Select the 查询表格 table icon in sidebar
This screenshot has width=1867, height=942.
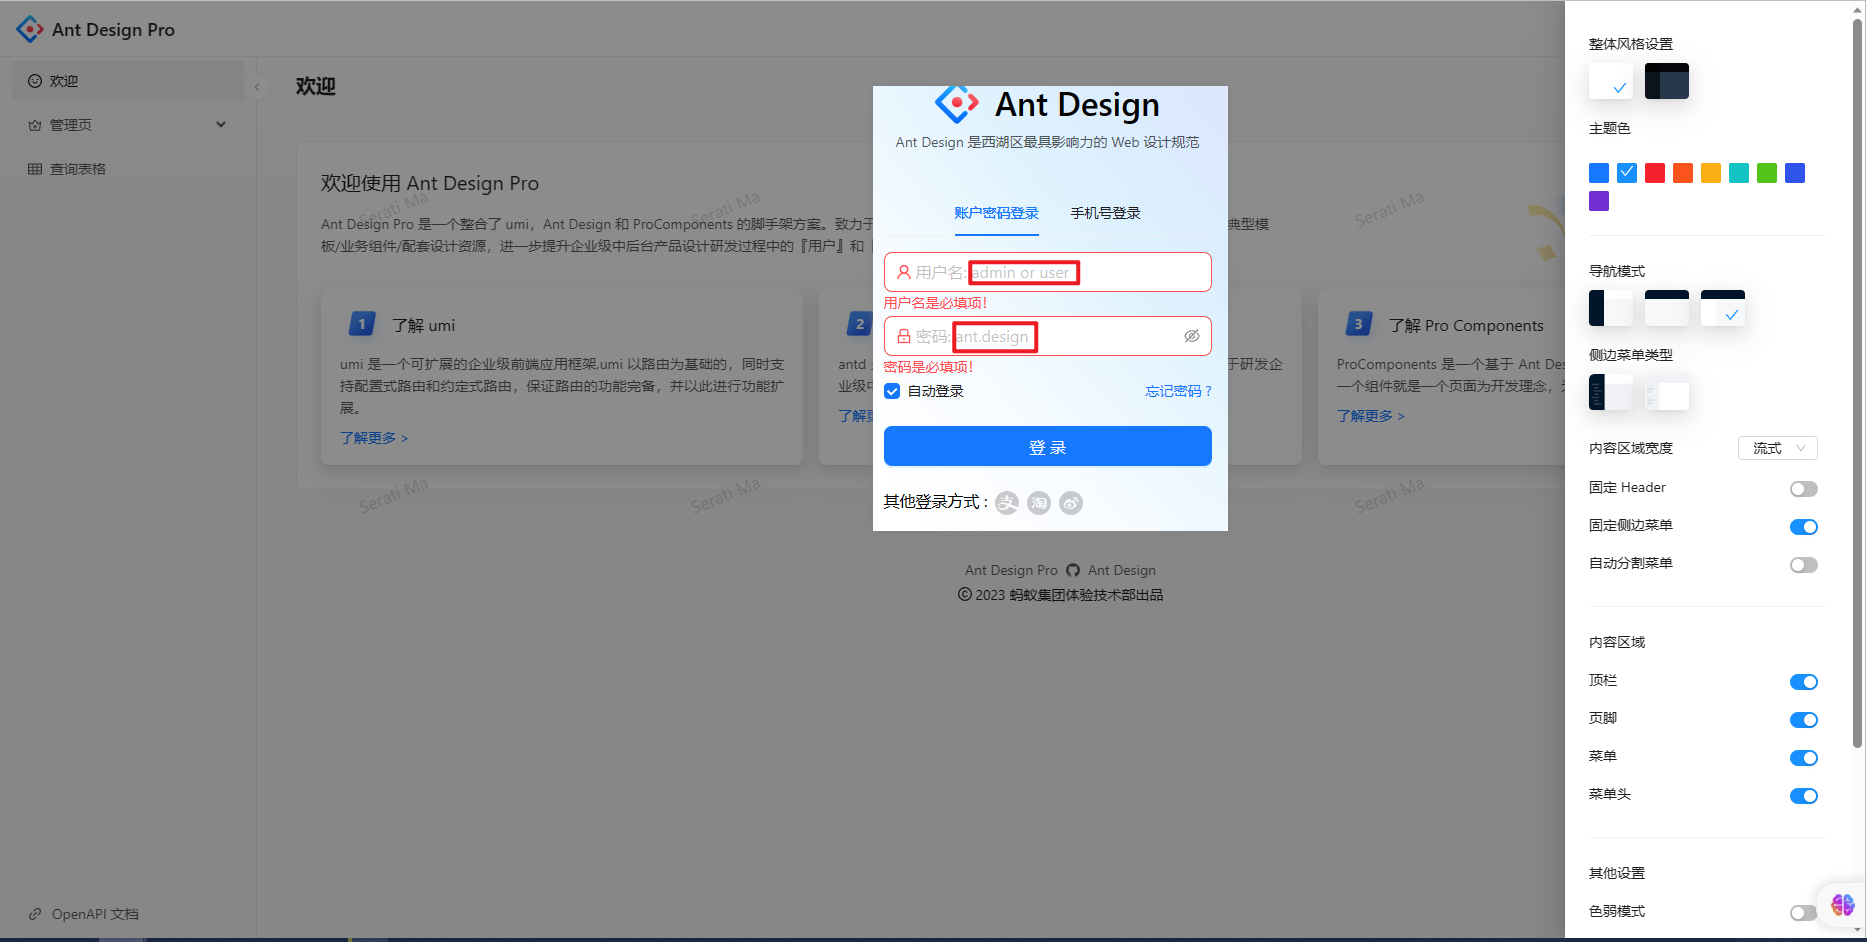(35, 168)
